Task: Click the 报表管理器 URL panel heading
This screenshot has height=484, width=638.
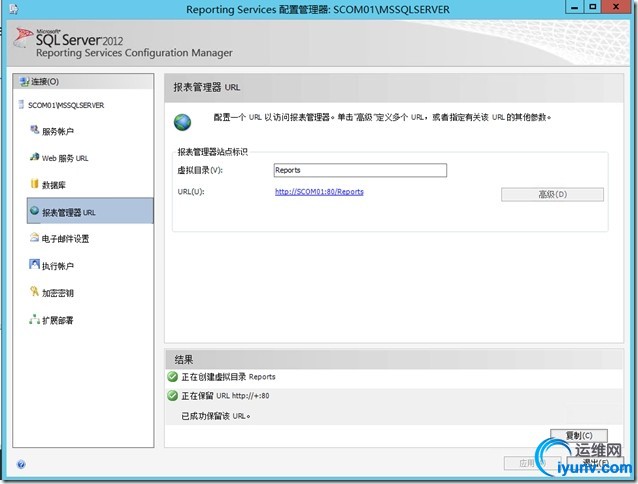Action: click(x=207, y=87)
